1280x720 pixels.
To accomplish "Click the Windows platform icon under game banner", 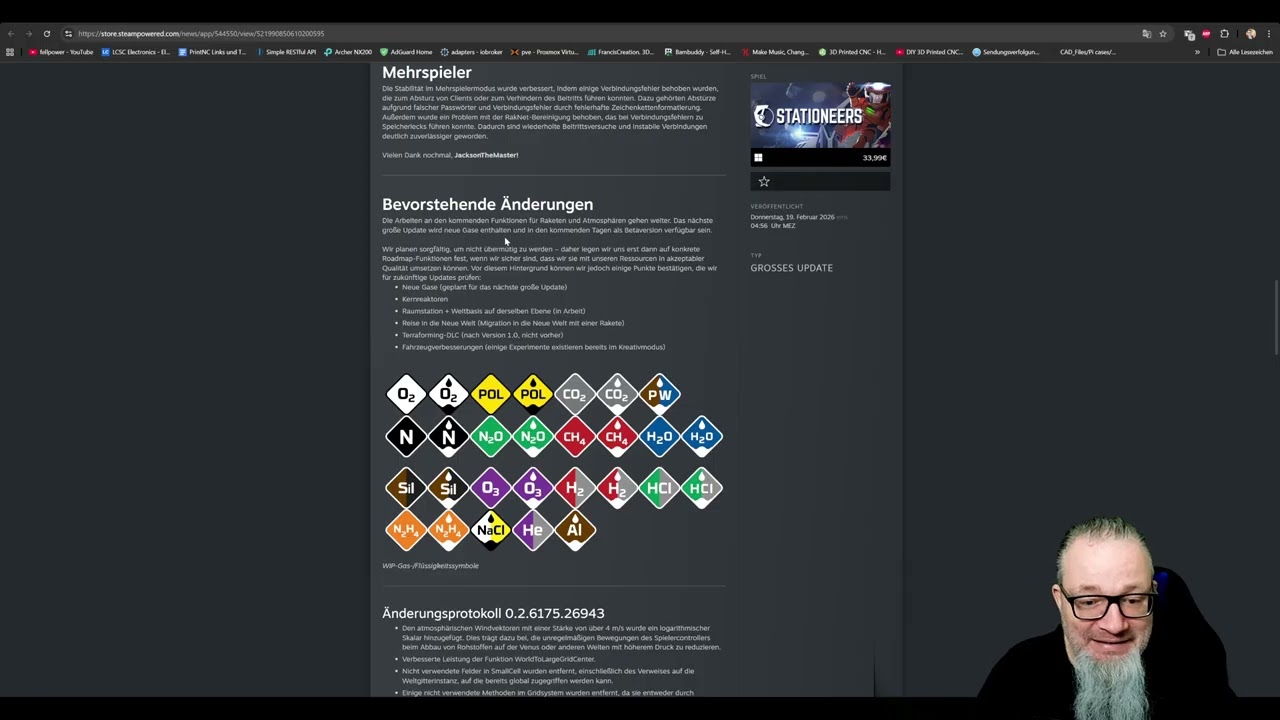I will click(758, 158).
